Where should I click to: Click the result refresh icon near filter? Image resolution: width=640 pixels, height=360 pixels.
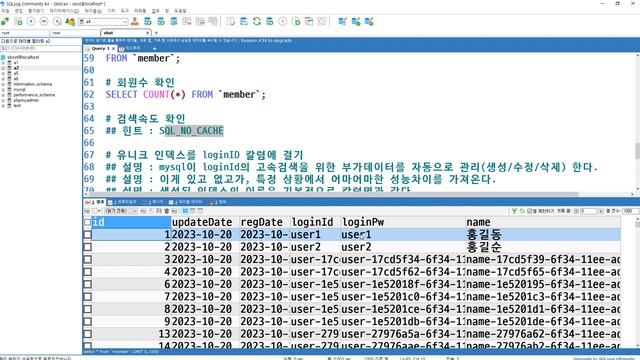522,211
